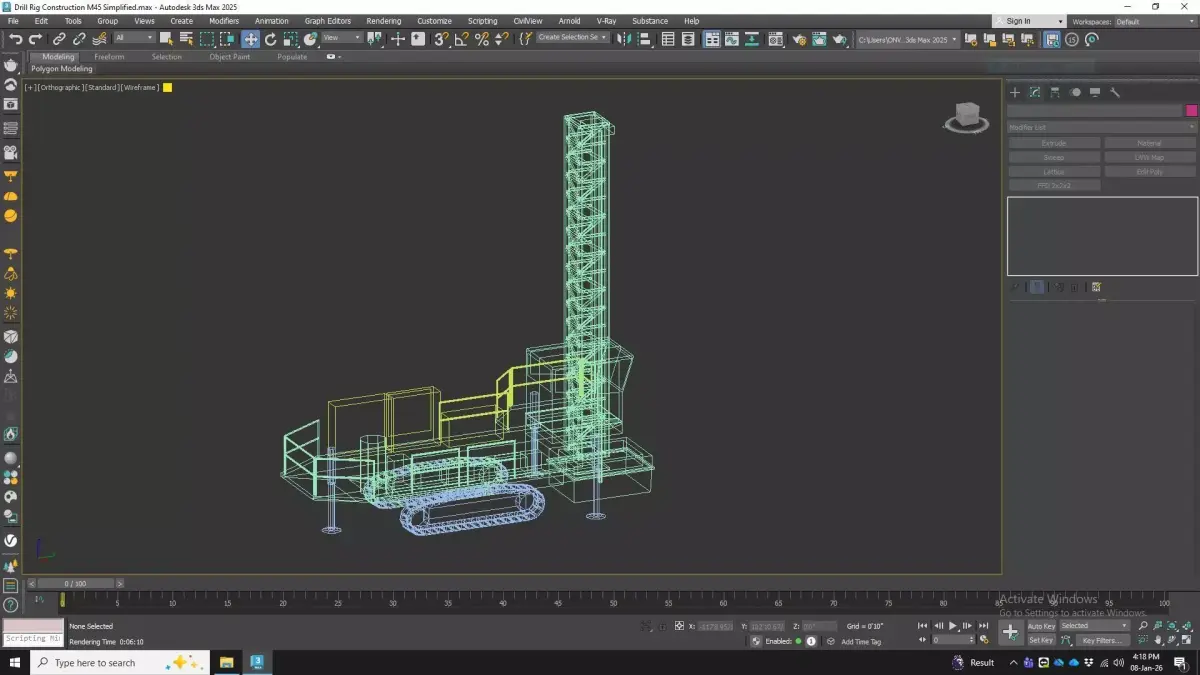Choose the Rectangular Selection Region icon
This screenshot has height=675, width=1200.
coord(207,39)
